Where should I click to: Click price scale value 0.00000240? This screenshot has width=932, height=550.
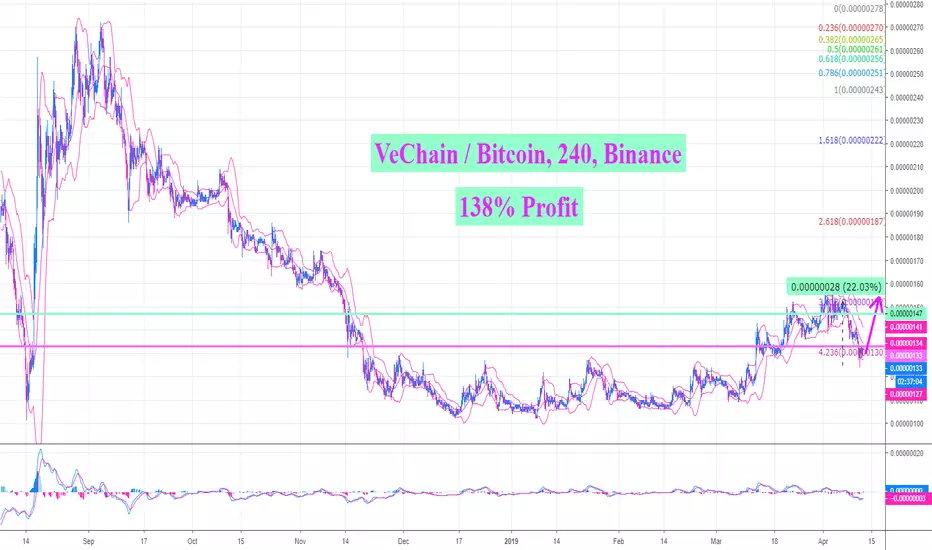pyautogui.click(x=907, y=98)
